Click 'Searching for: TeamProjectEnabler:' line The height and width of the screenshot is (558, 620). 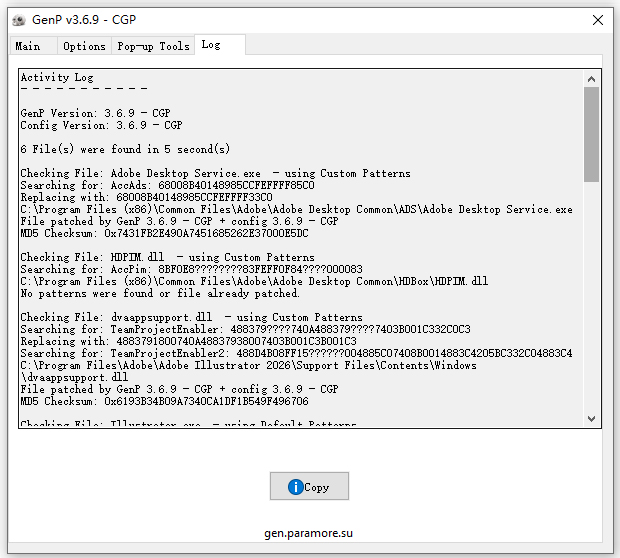[x=245, y=329]
